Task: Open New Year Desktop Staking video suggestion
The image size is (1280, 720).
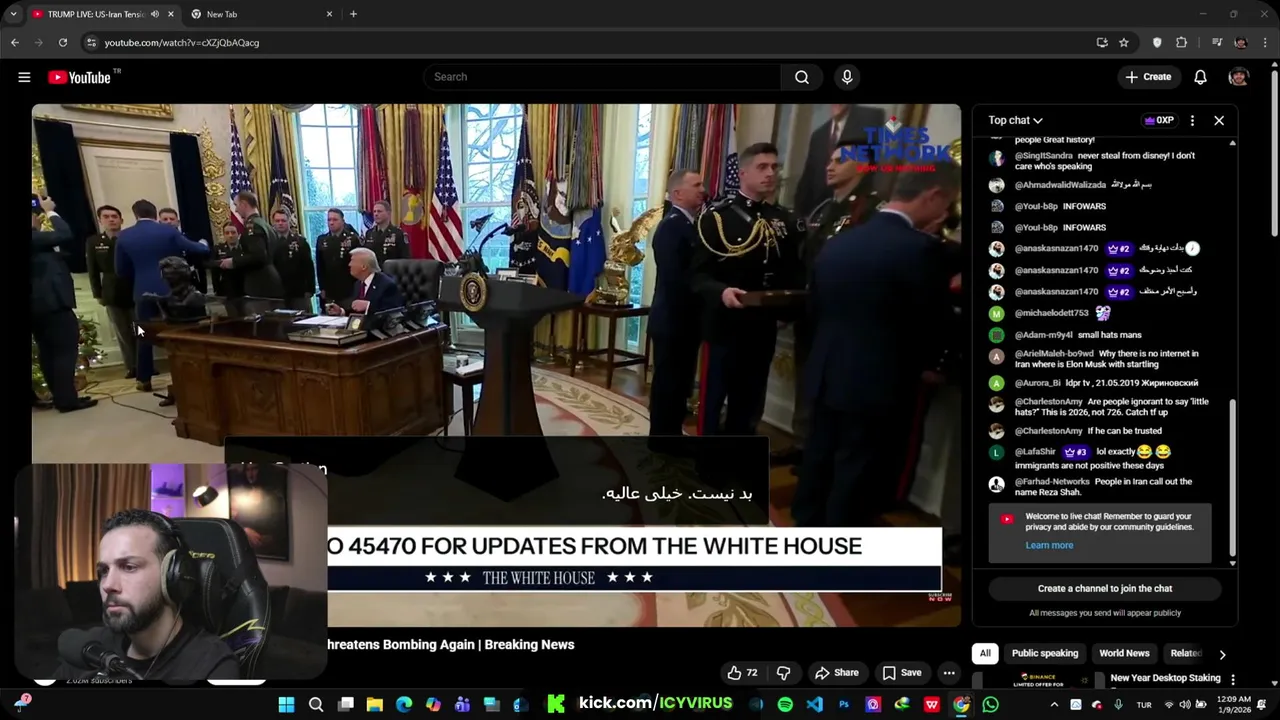Action: coord(1165,678)
